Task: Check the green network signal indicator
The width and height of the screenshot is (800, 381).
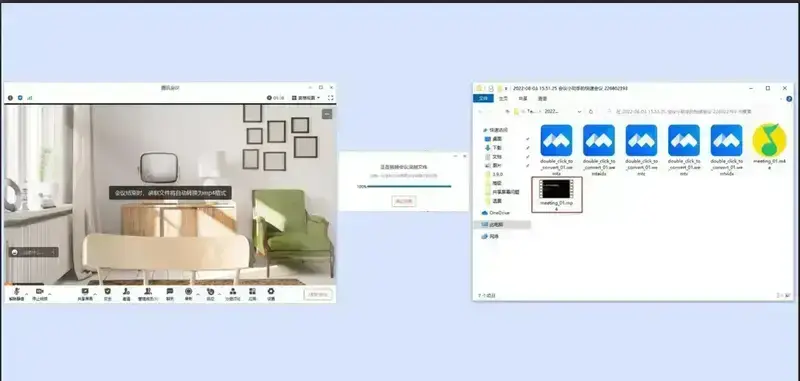Action: tap(30, 97)
